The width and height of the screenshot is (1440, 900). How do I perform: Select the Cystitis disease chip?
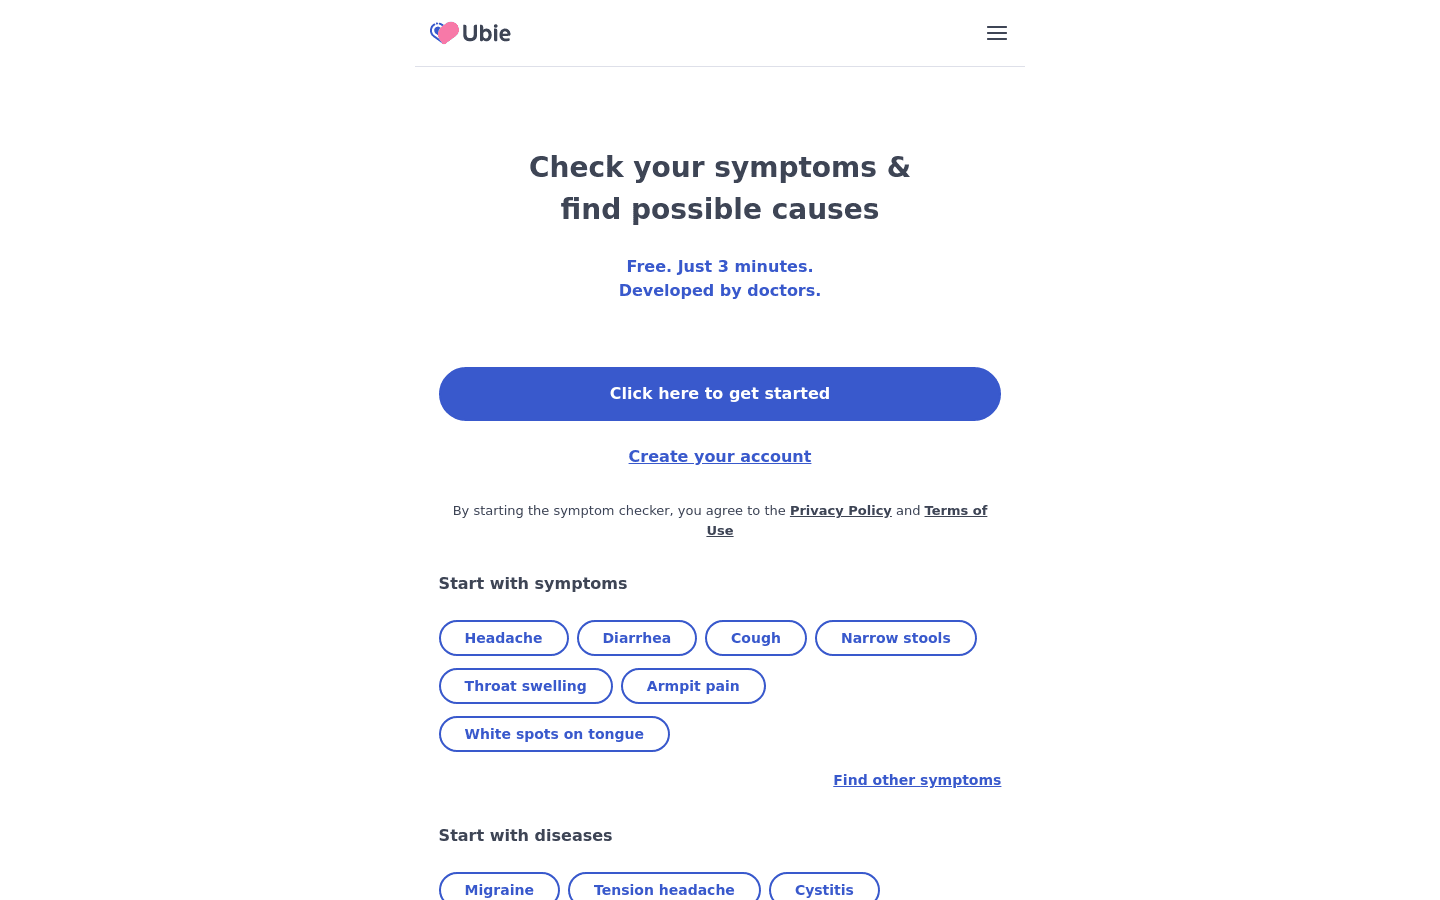pos(824,889)
